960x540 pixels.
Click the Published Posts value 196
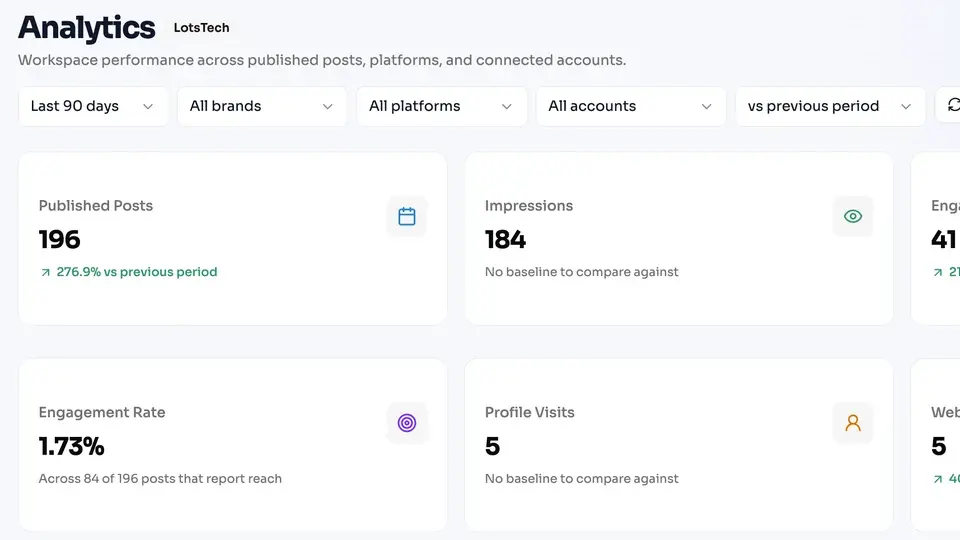click(x=59, y=239)
